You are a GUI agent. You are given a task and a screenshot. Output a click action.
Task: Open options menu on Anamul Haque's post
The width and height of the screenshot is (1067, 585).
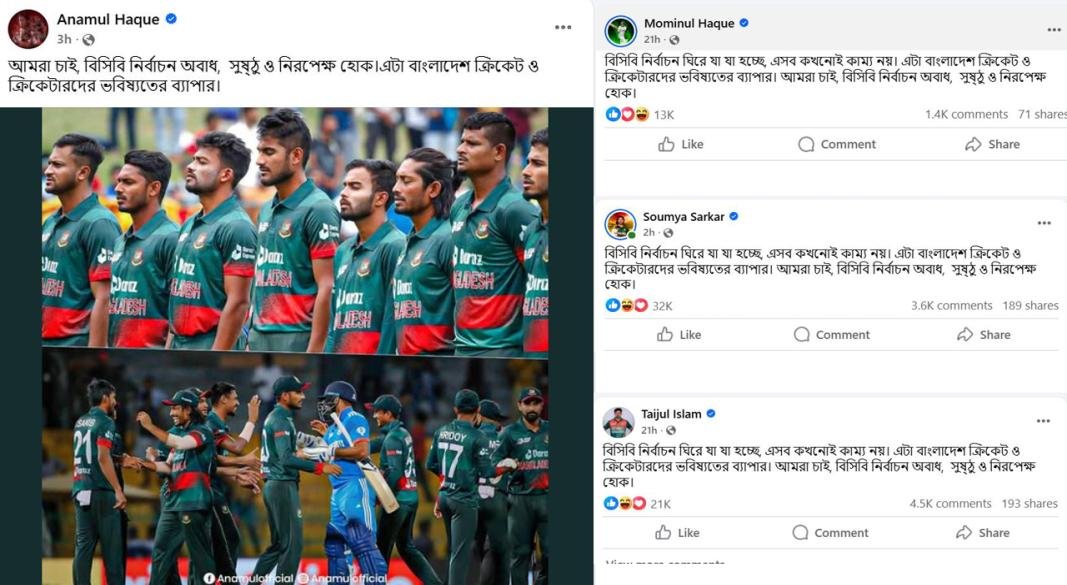(x=563, y=27)
